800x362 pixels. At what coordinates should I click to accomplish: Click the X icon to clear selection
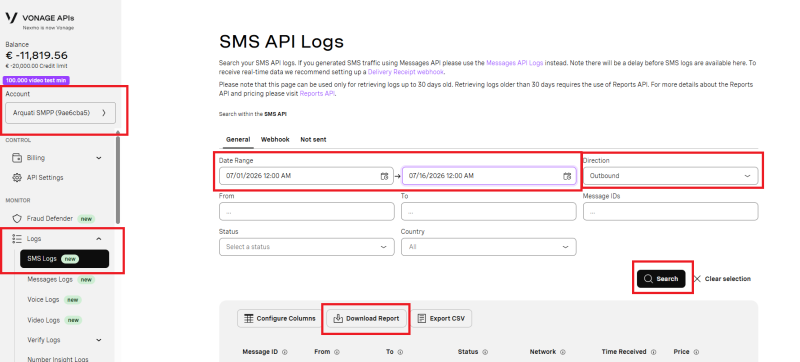[697, 279]
